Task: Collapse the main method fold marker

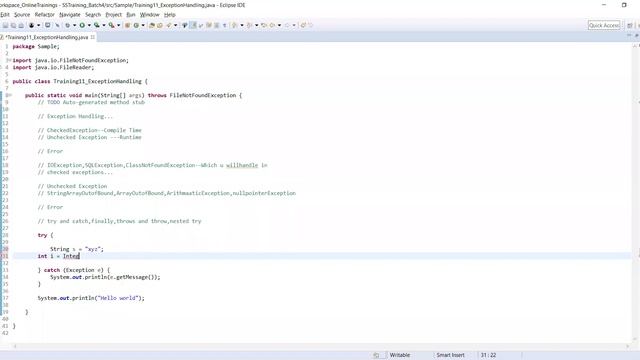Action: click(9, 95)
